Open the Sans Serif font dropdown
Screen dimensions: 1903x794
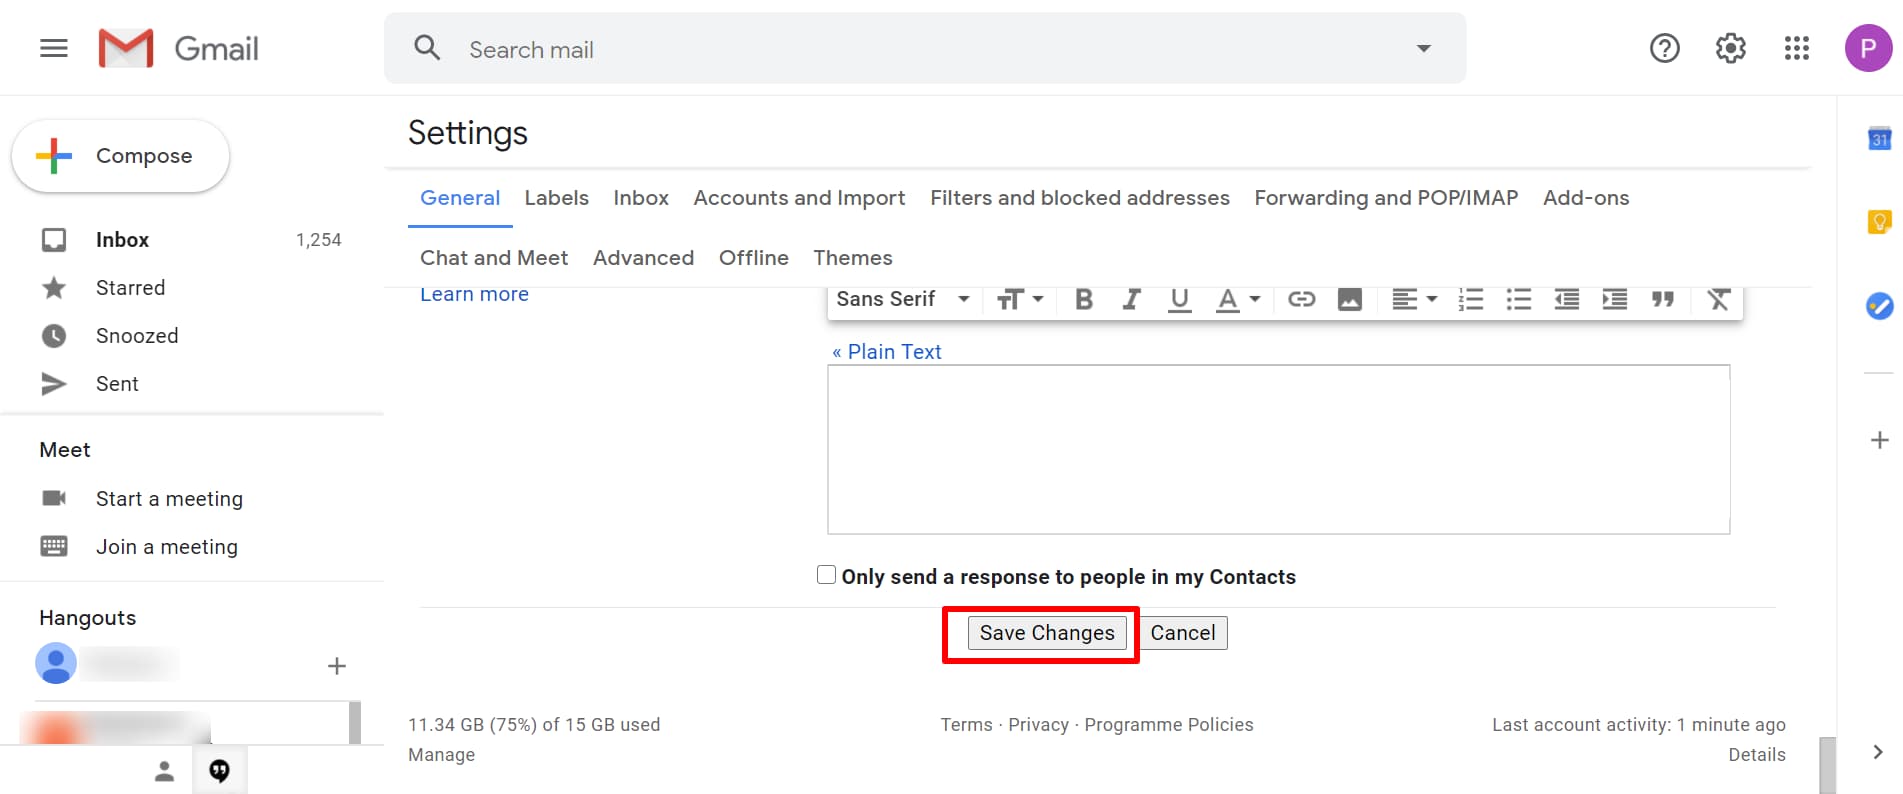pyautogui.click(x=902, y=299)
